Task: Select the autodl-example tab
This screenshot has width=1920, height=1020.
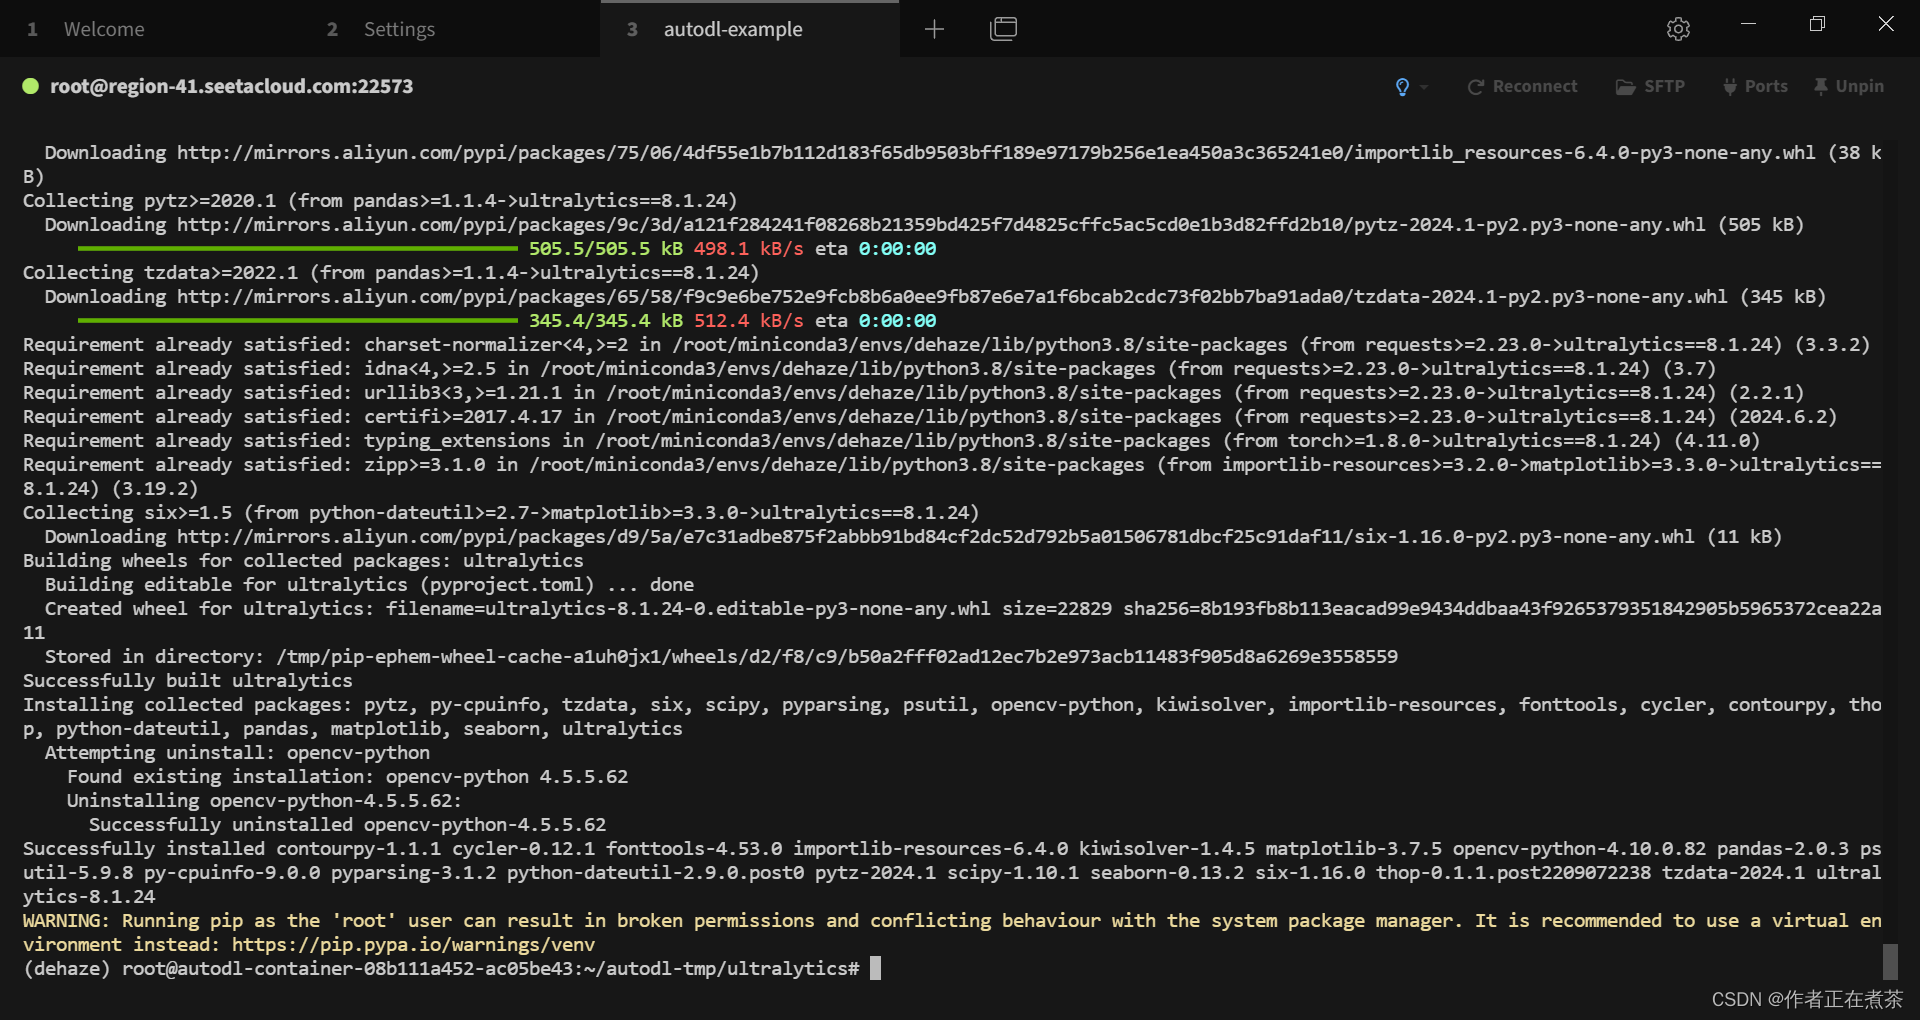Action: coord(732,29)
